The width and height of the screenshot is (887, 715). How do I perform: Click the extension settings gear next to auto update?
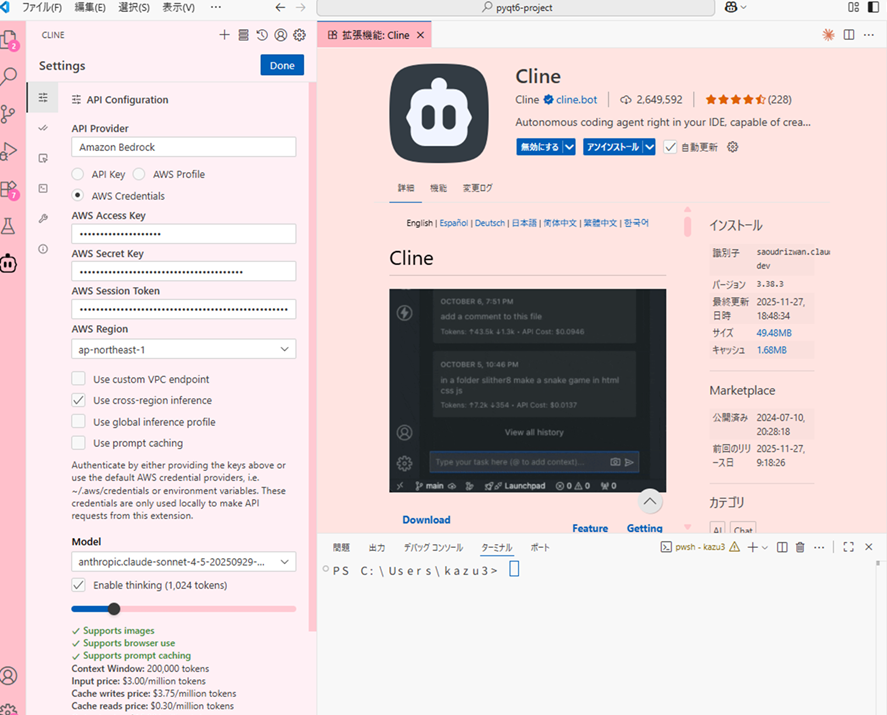pos(733,147)
